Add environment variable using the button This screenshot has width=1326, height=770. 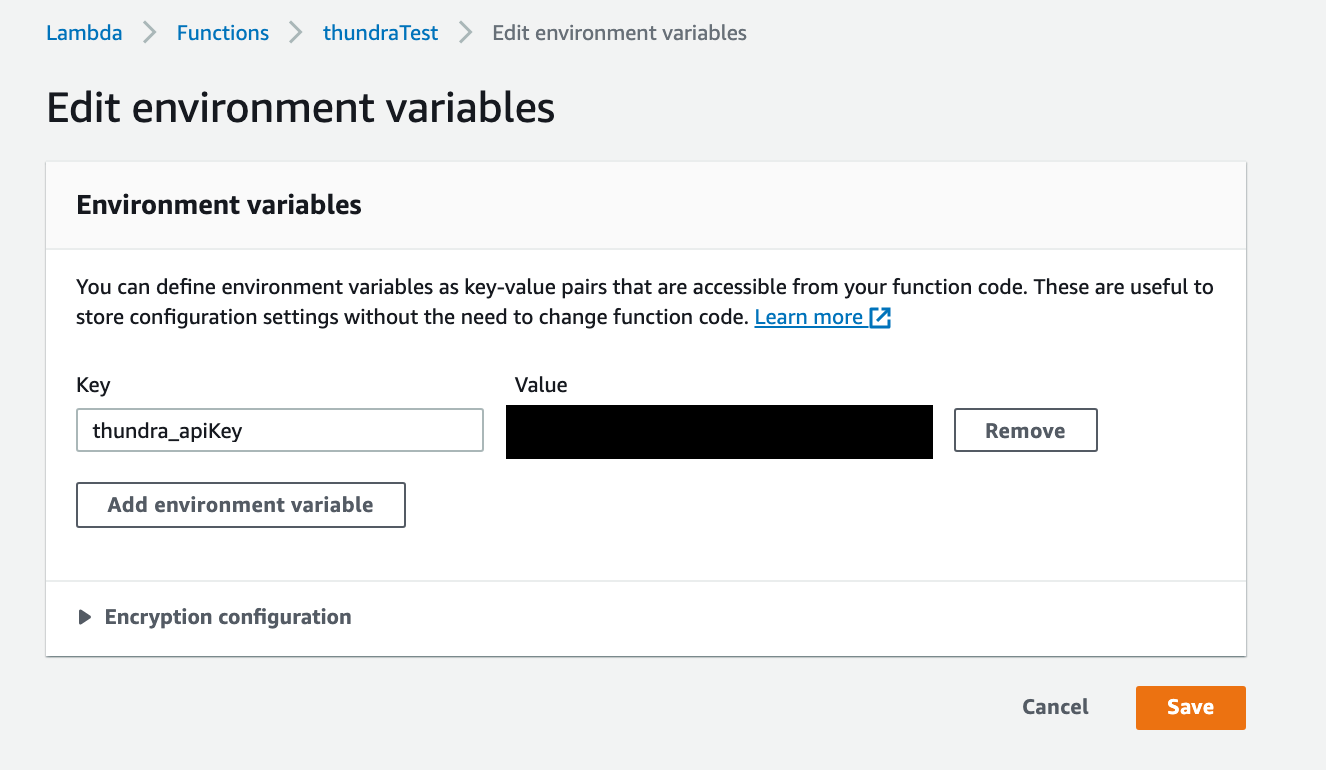coord(241,505)
